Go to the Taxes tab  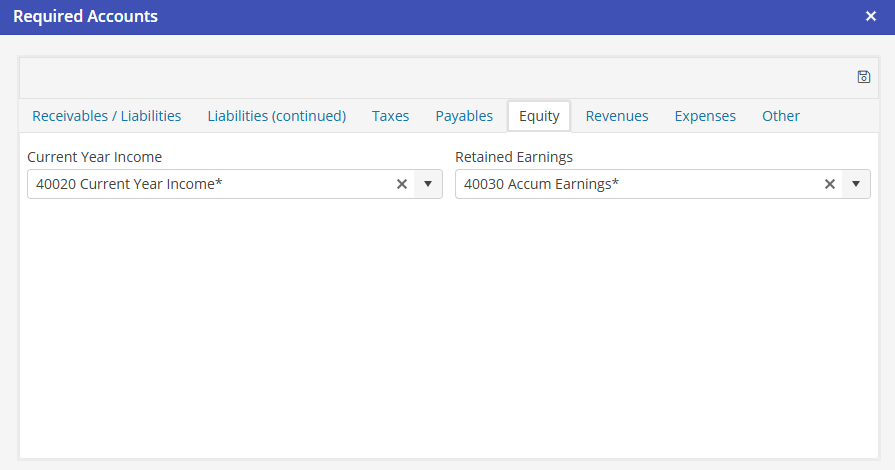pyautogui.click(x=391, y=116)
